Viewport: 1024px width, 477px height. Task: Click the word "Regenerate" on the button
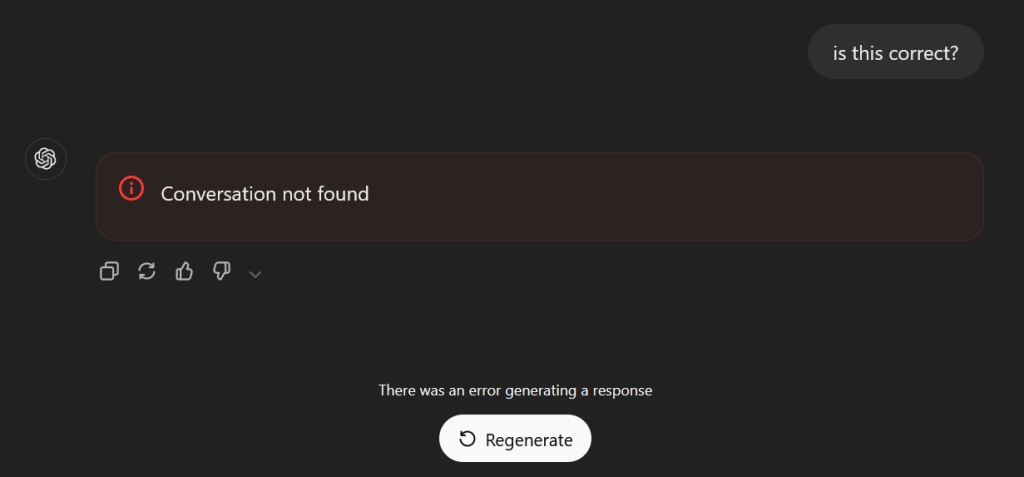coord(529,440)
